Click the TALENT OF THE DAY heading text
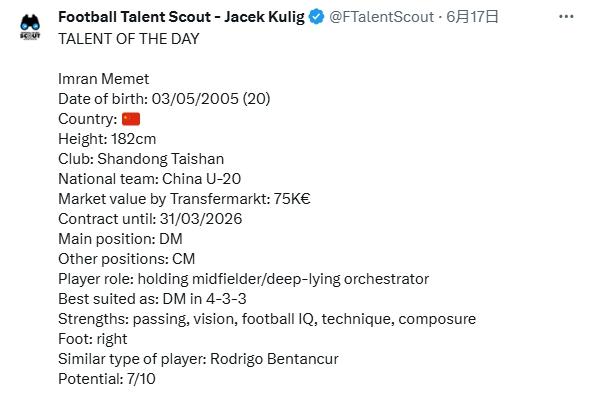This screenshot has height=401, width=591. (129, 39)
